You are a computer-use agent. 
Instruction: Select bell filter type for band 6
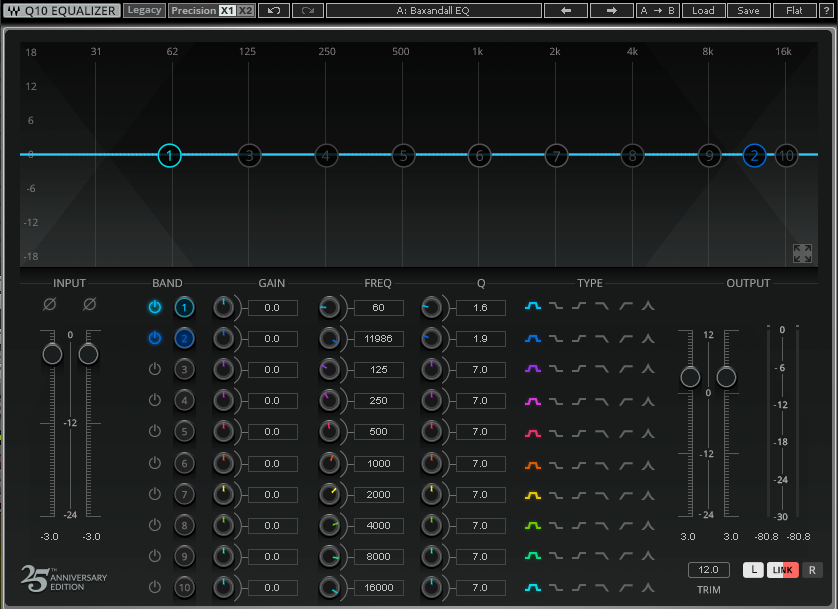(x=533, y=465)
